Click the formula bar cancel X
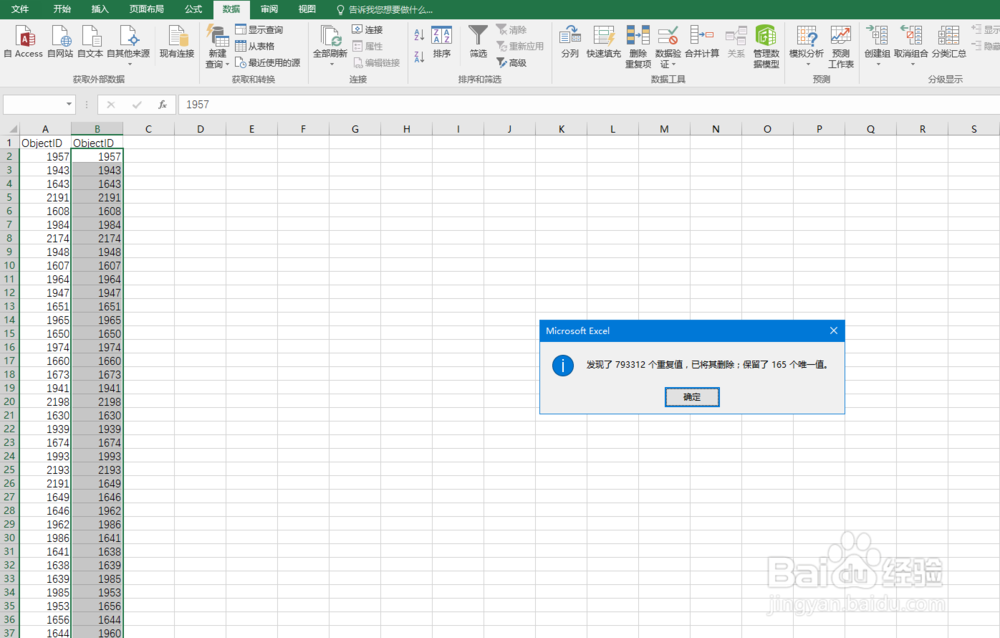Screen dimensions: 1000x638 111,105
